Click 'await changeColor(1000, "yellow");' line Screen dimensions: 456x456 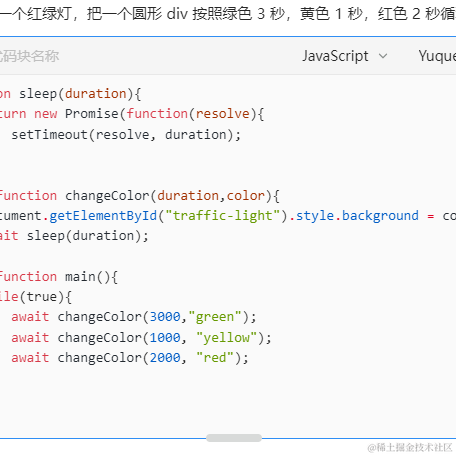click(141, 338)
